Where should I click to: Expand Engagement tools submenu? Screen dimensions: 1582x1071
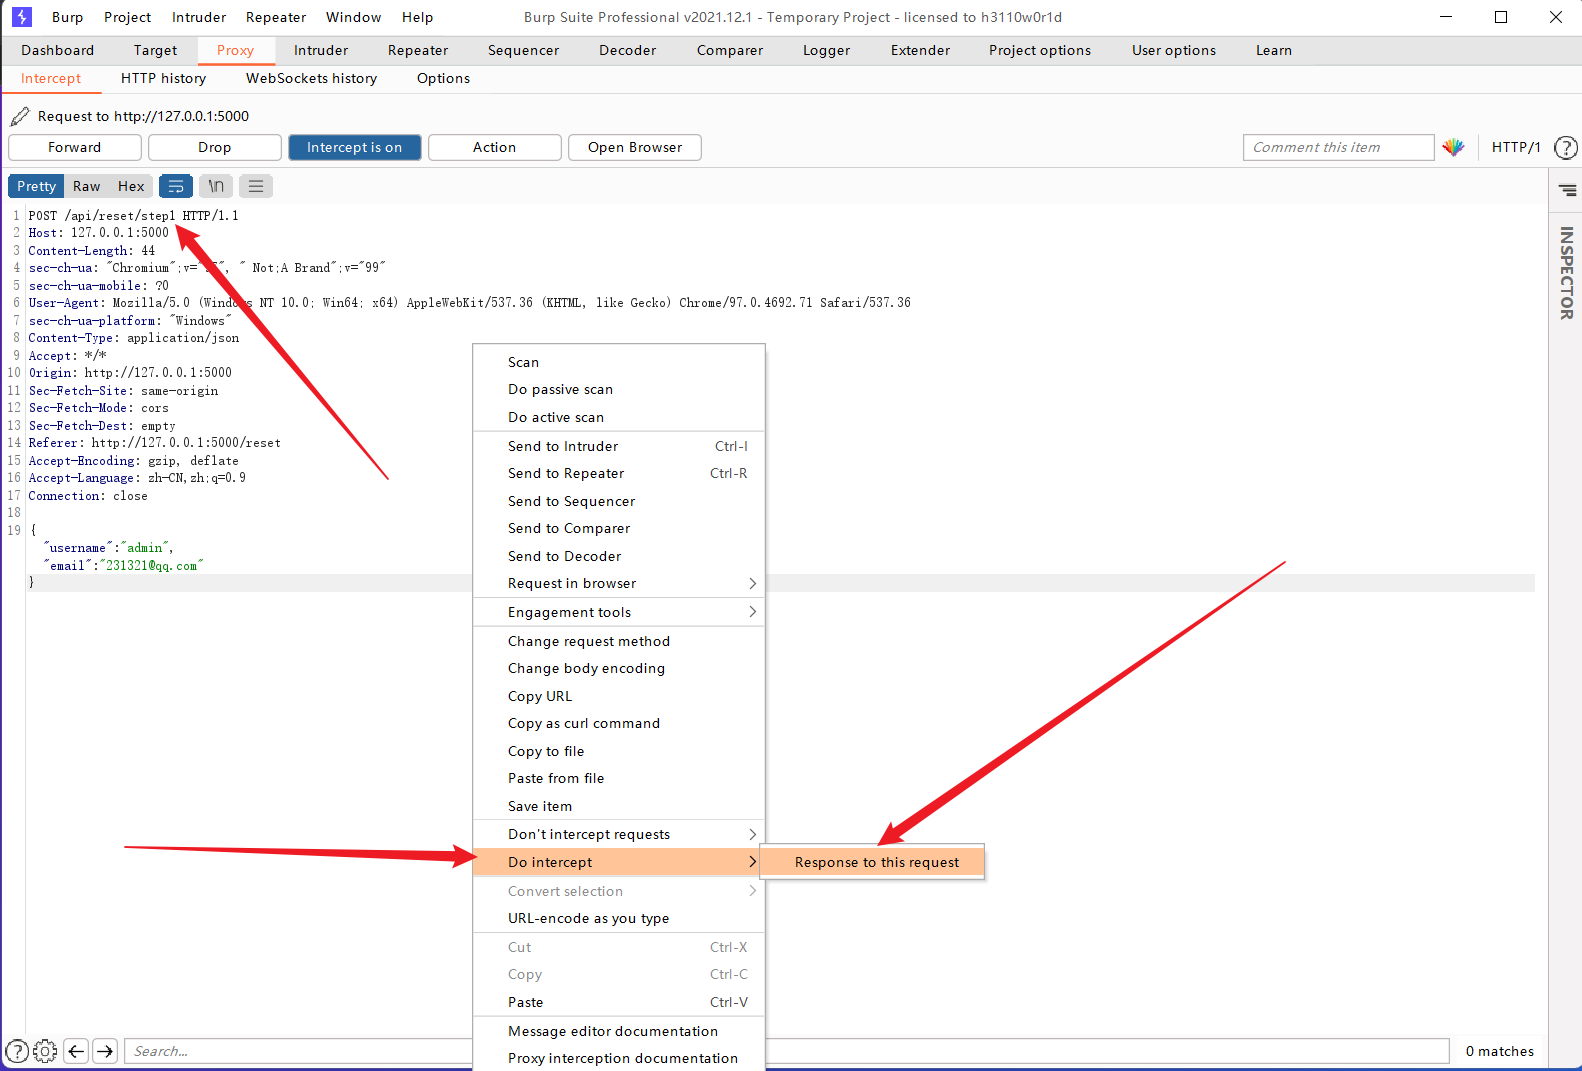coord(619,612)
